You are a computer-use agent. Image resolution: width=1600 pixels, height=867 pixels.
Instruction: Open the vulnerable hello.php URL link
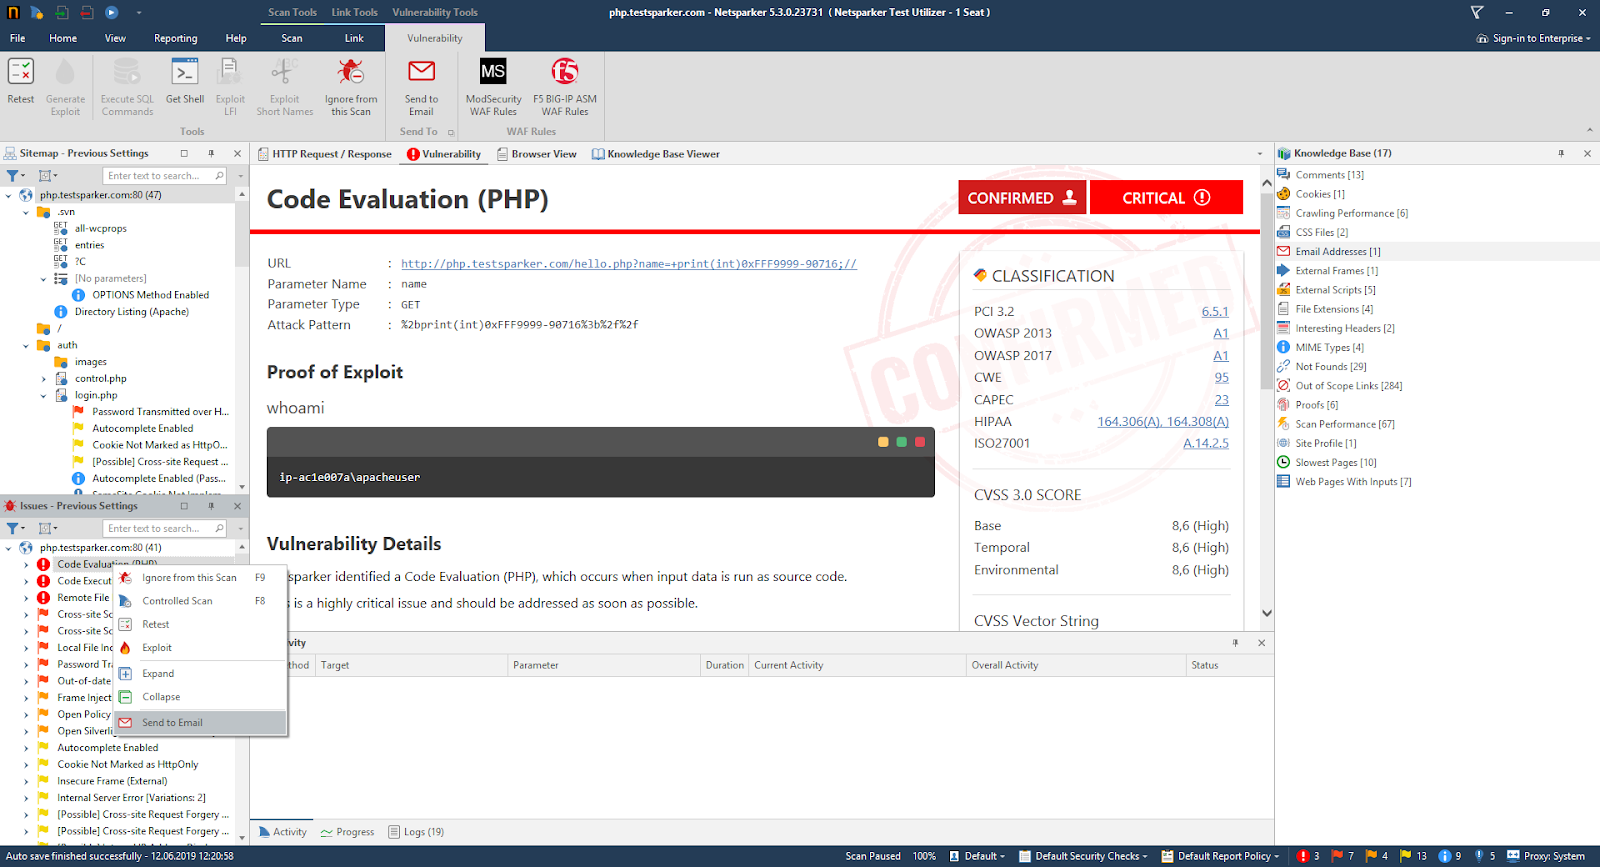pos(628,264)
